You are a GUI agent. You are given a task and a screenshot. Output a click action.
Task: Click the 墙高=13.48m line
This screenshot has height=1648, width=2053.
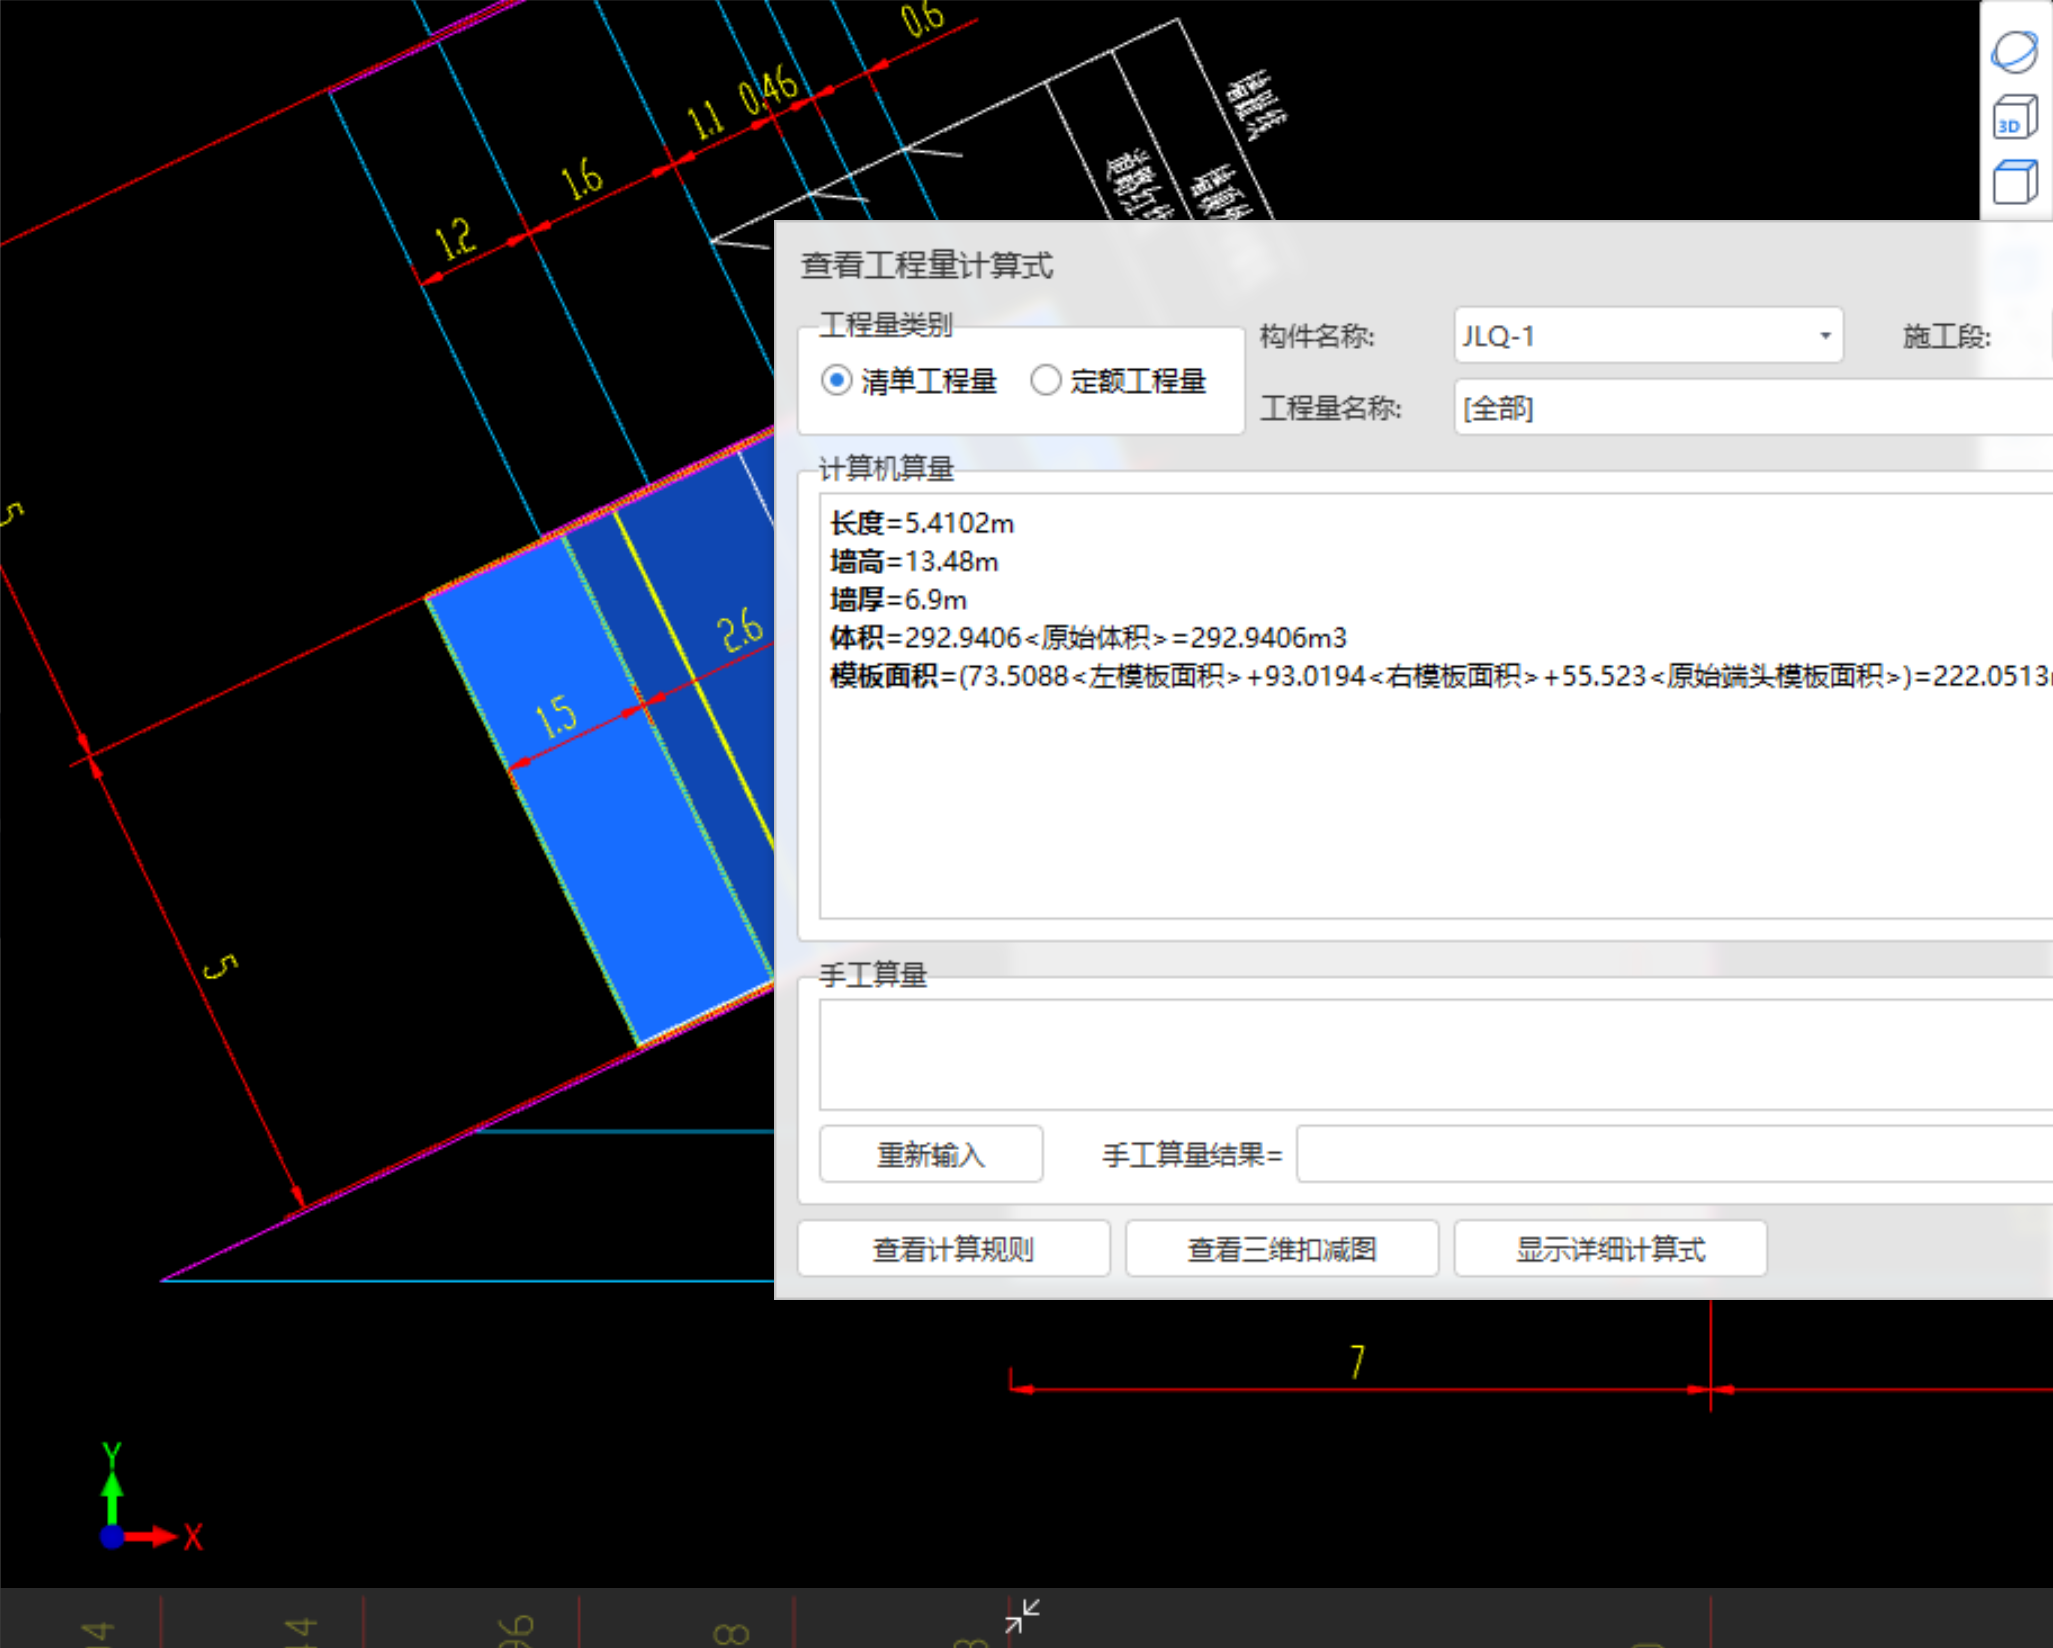tap(914, 561)
